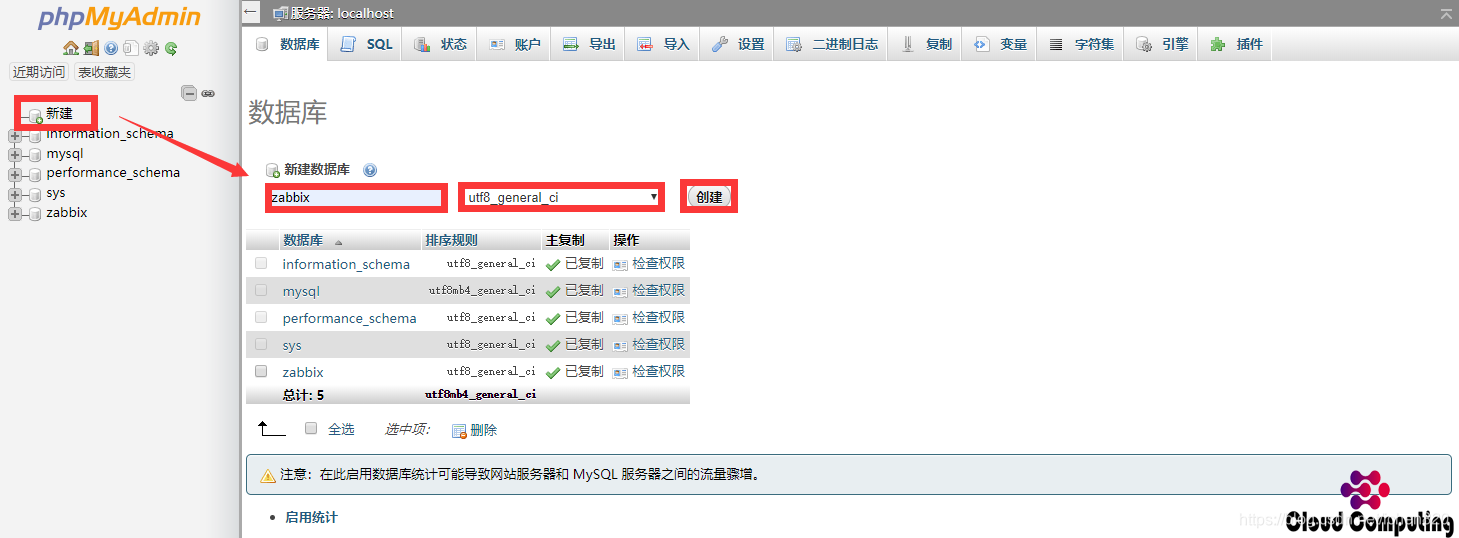This screenshot has width=1459, height=538.
Task: Click database icon of zabbix in tree
Action: [x=35, y=213]
